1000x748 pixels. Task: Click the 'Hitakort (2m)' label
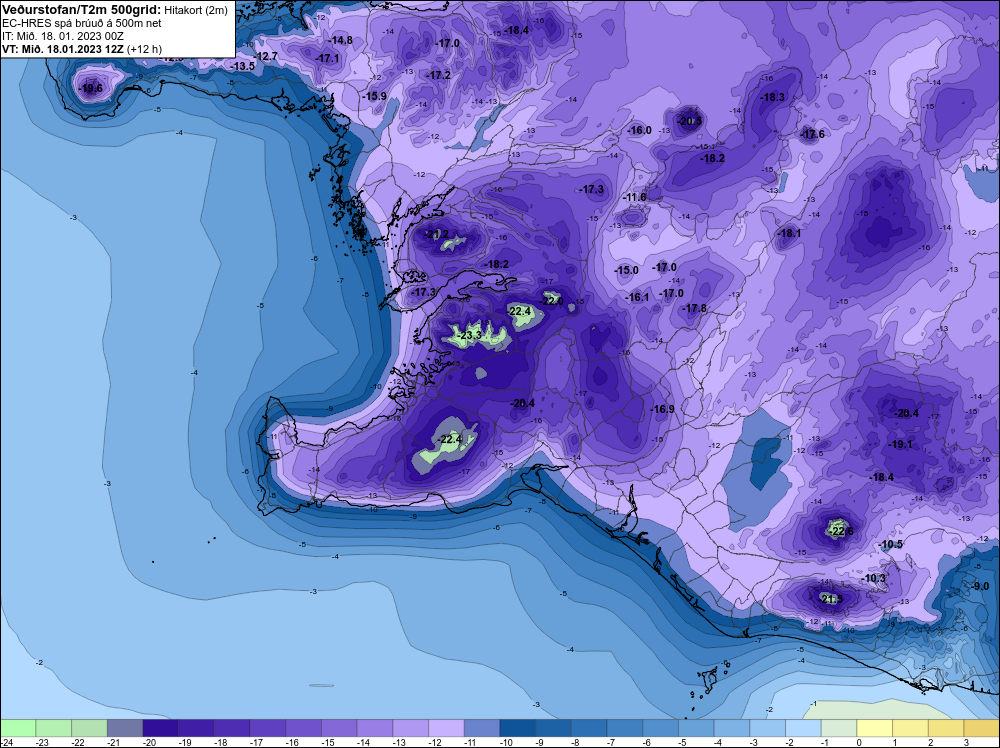[195, 10]
